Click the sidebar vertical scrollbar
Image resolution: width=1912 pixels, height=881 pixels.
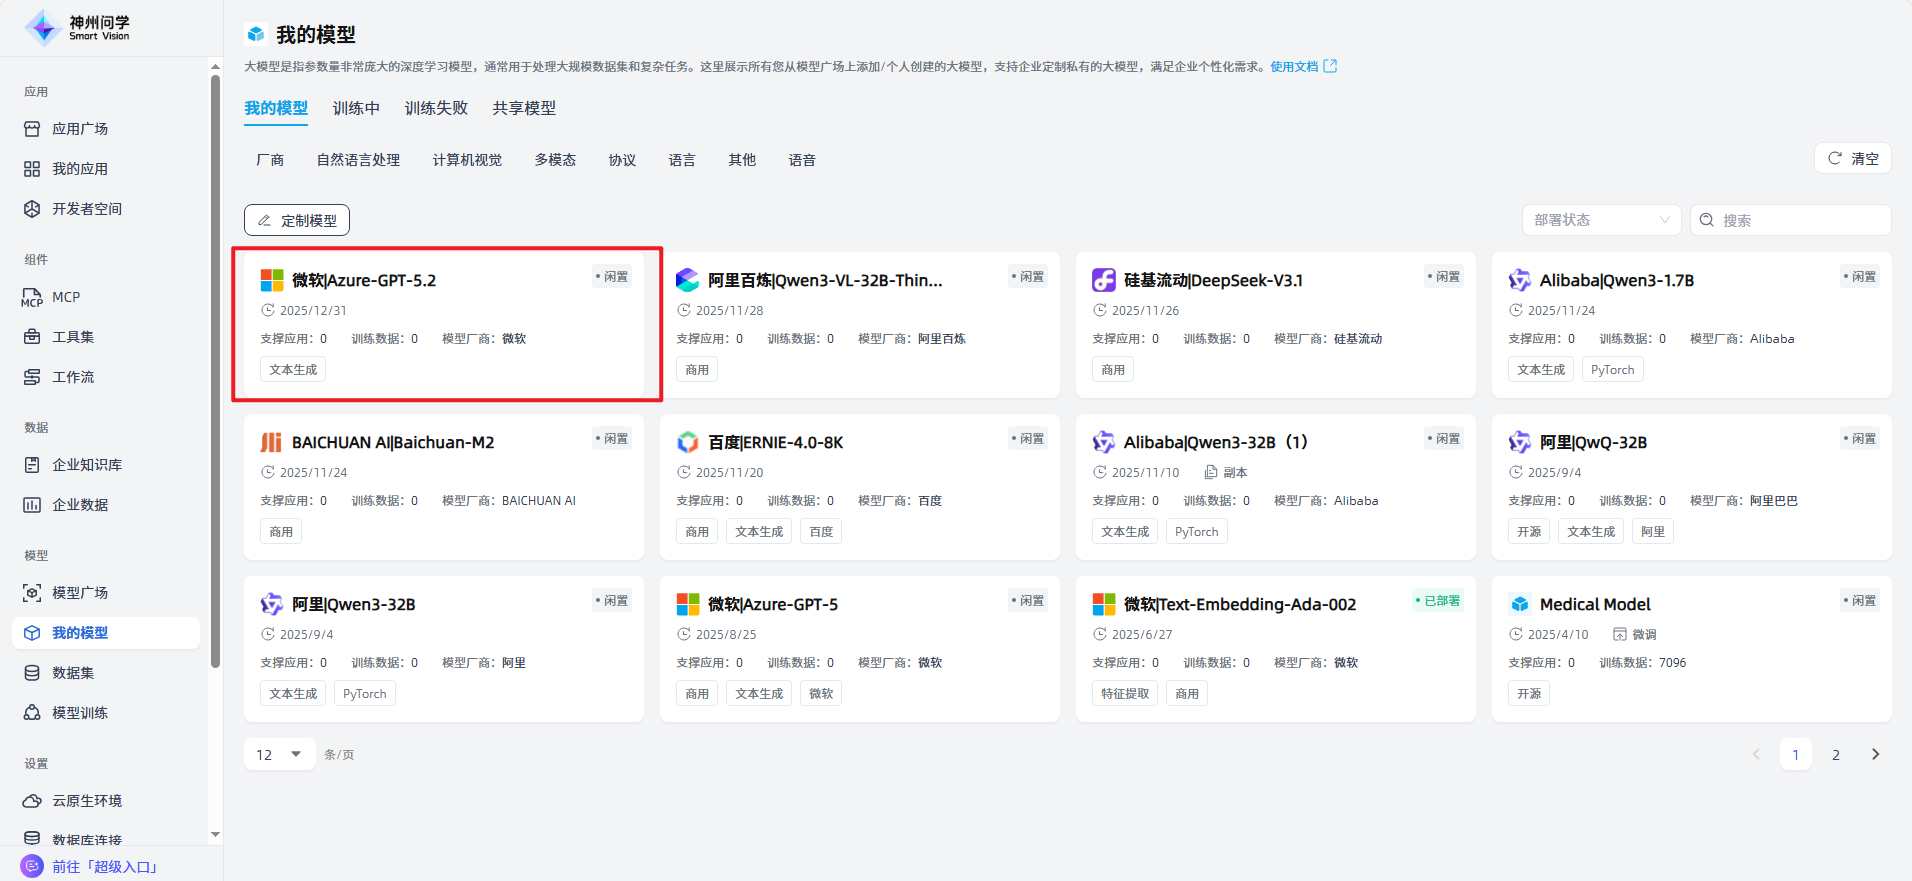pyautogui.click(x=215, y=370)
